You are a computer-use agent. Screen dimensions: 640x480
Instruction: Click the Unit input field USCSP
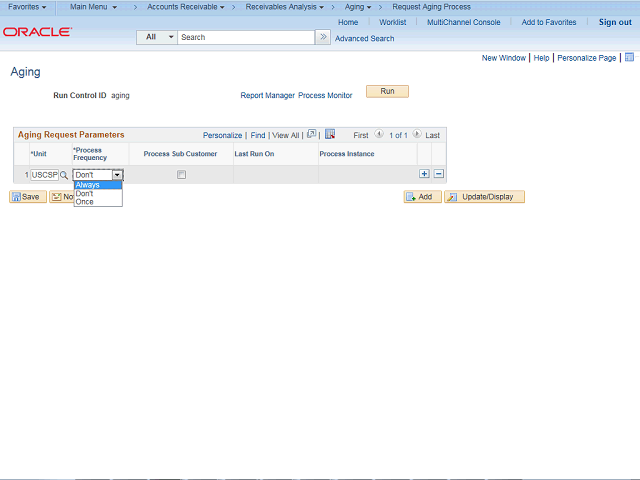click(44, 175)
